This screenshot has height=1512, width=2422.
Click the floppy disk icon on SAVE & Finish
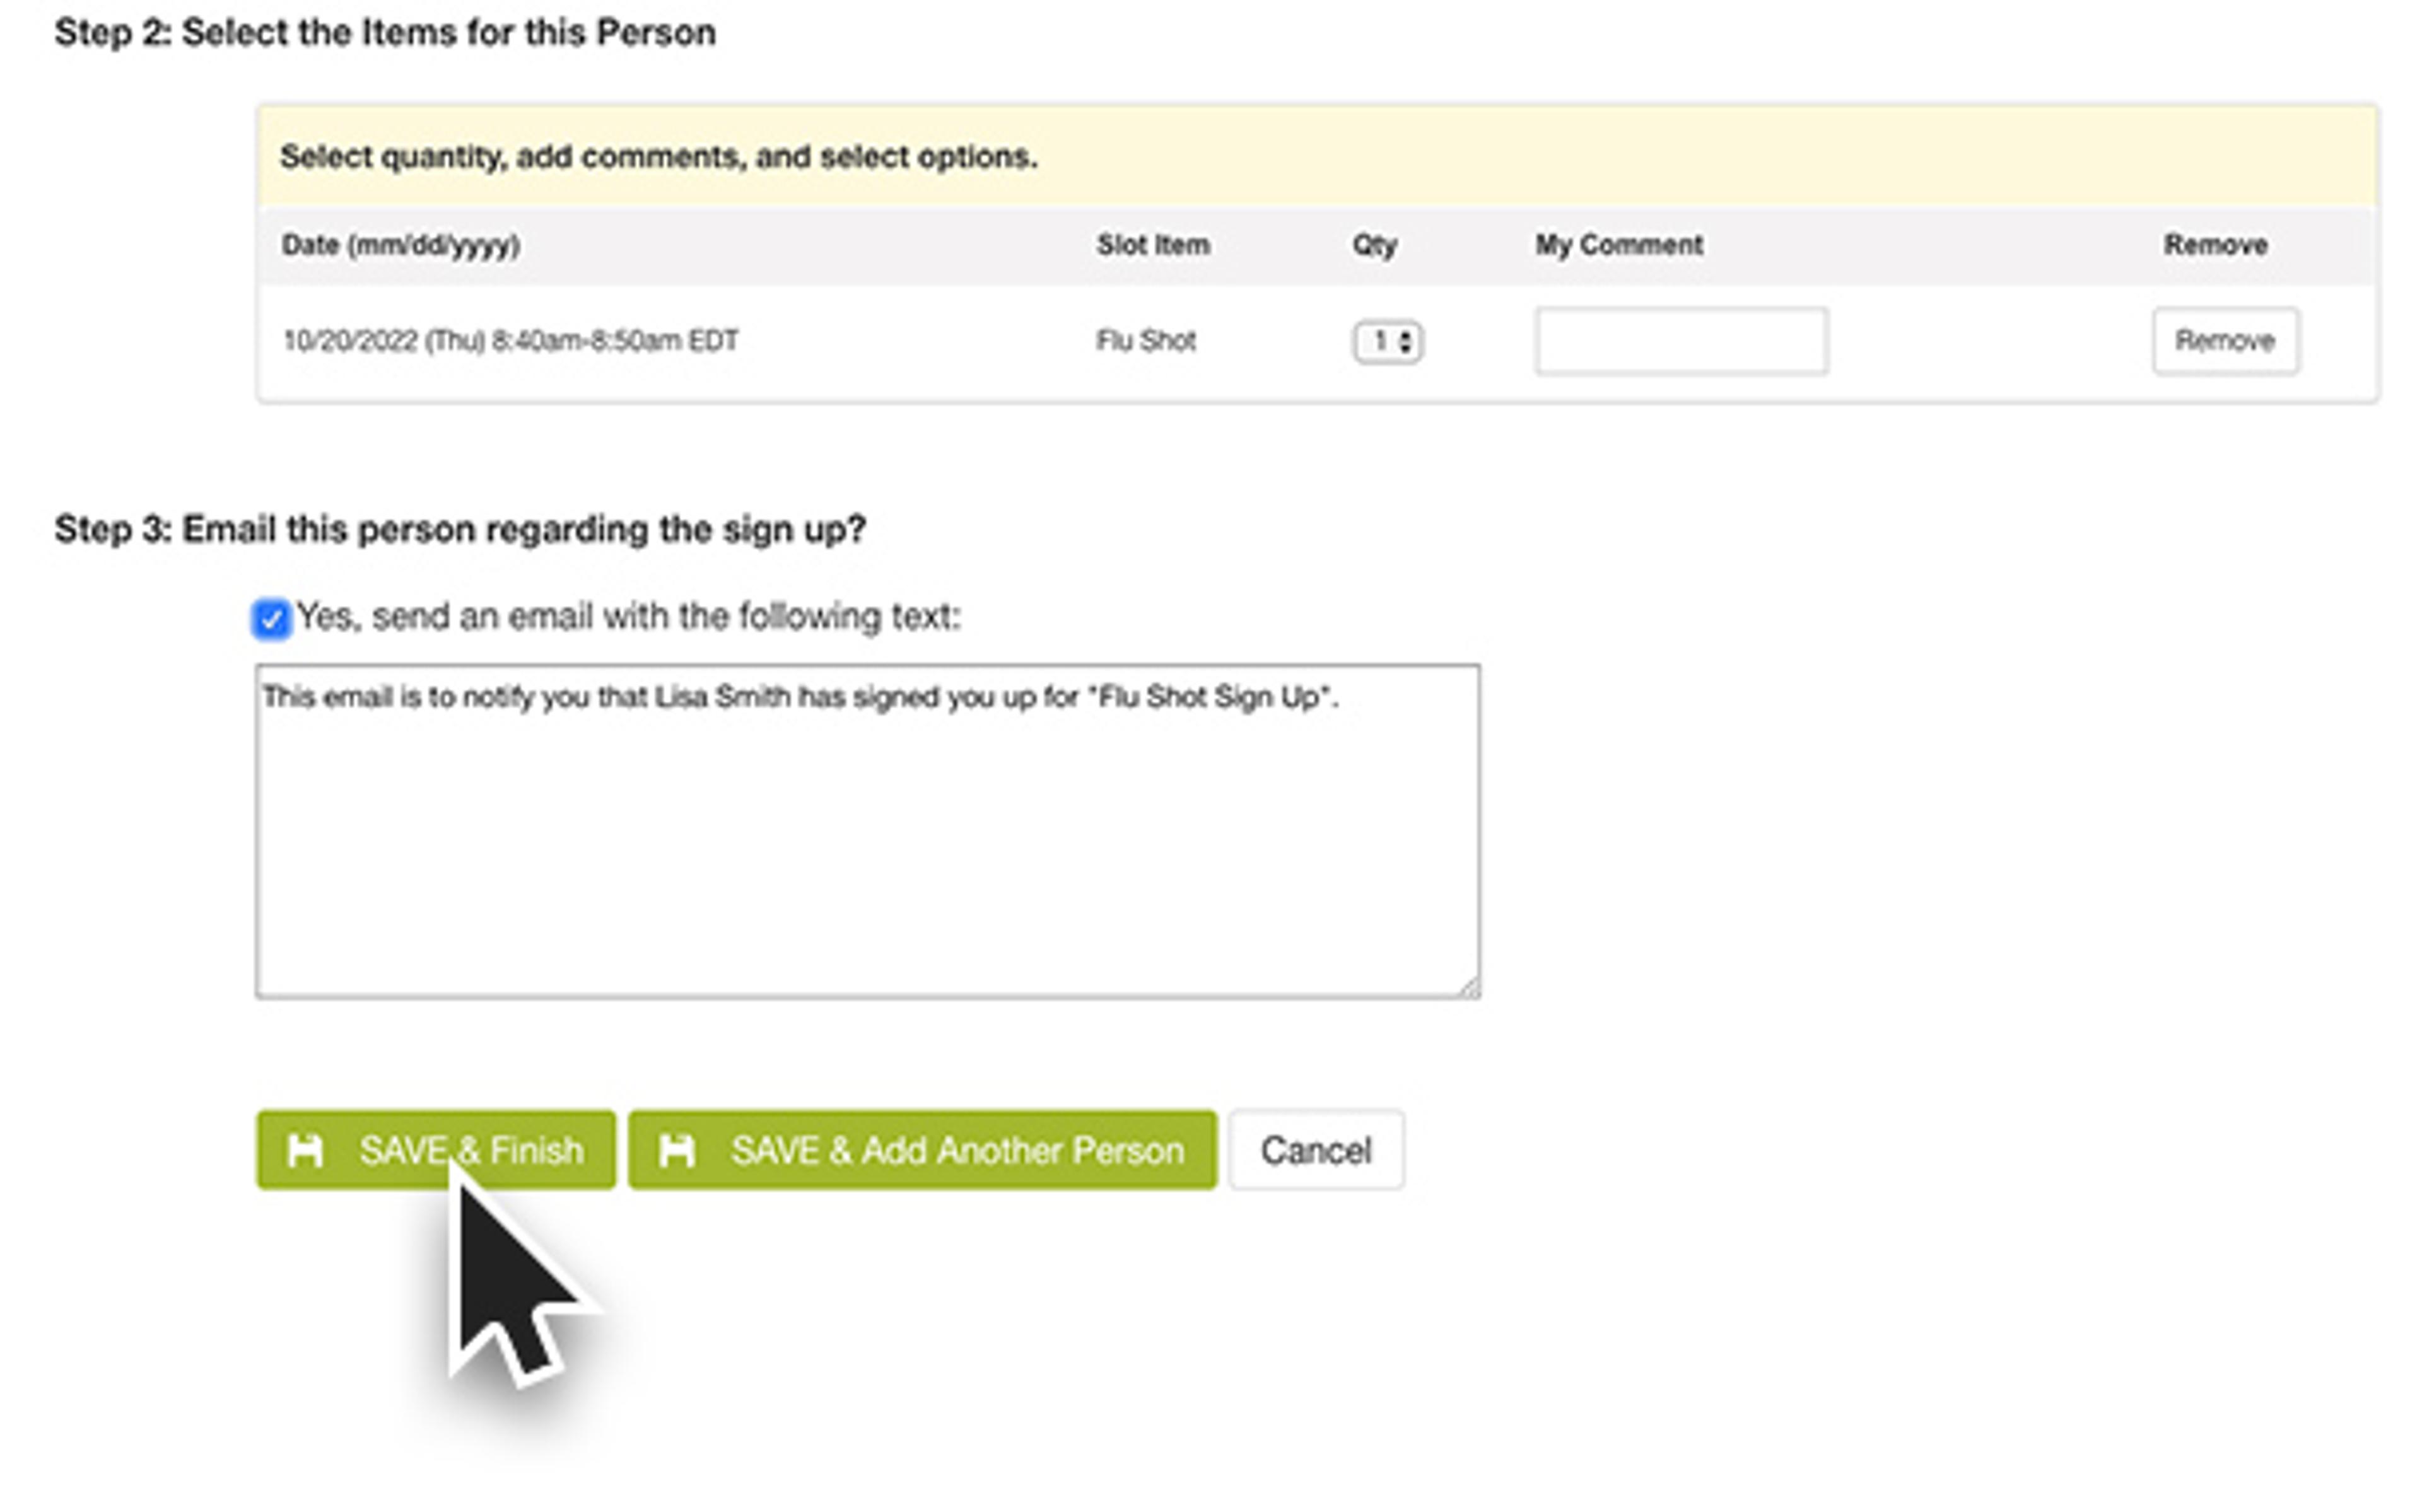pos(305,1151)
